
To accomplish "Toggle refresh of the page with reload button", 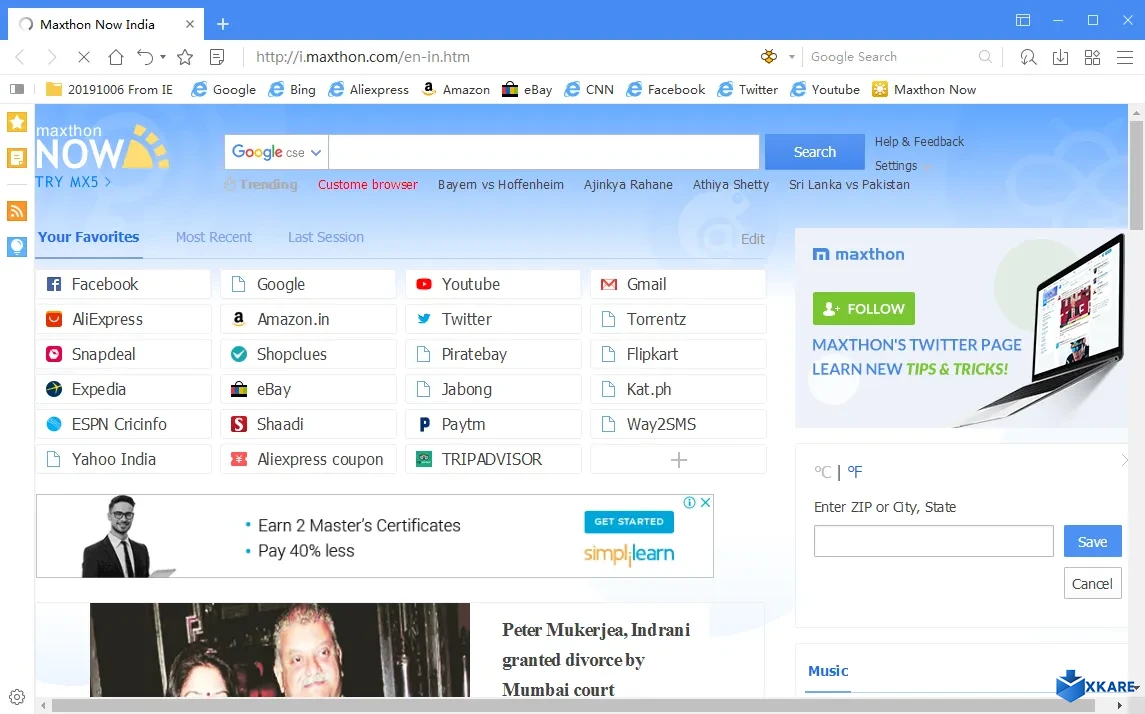I will point(84,57).
